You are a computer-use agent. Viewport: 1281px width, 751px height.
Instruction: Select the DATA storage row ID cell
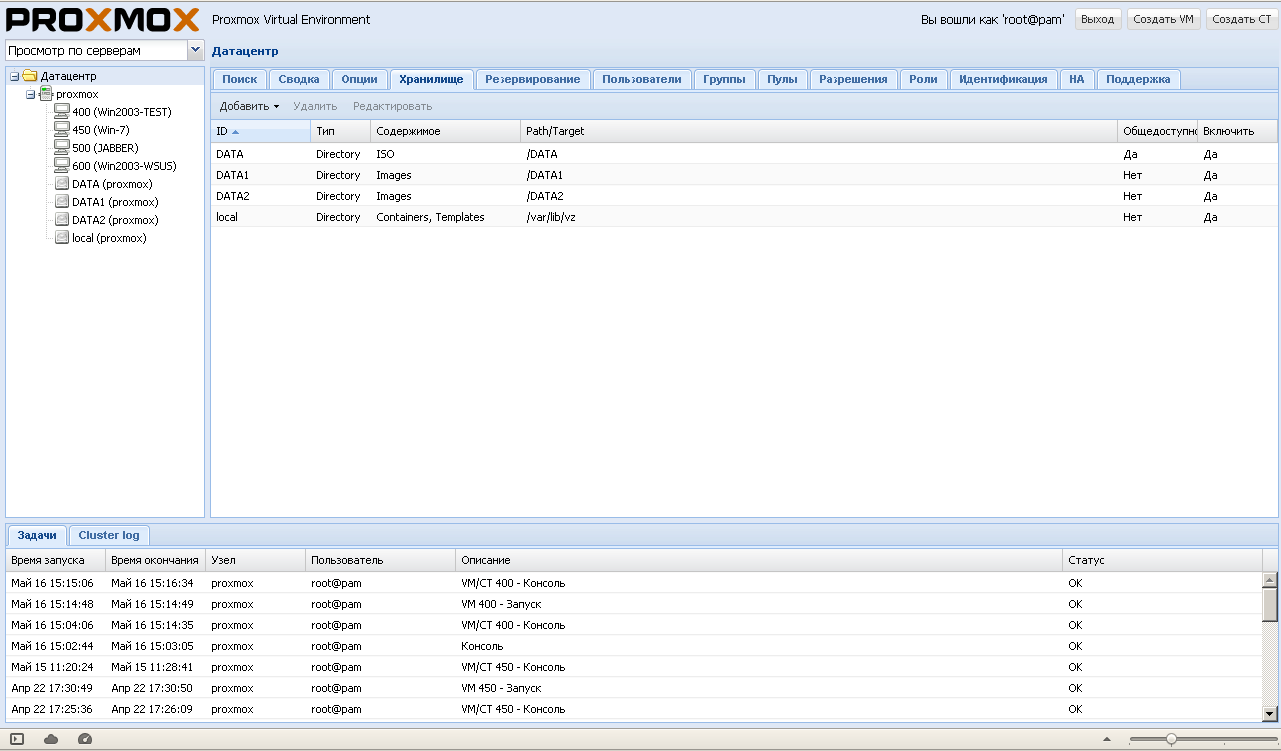260,154
